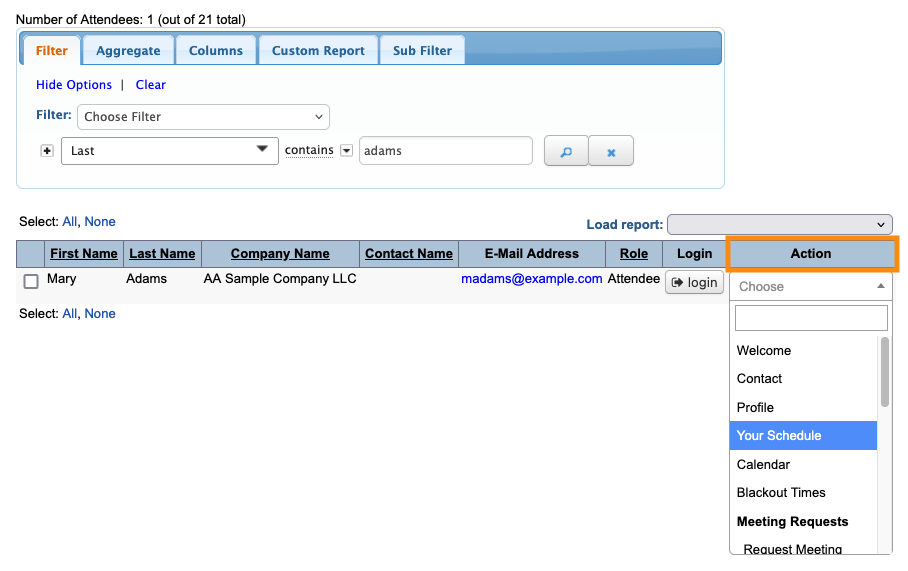Sort by Last Name column header
The image size is (908, 571).
click(x=162, y=254)
